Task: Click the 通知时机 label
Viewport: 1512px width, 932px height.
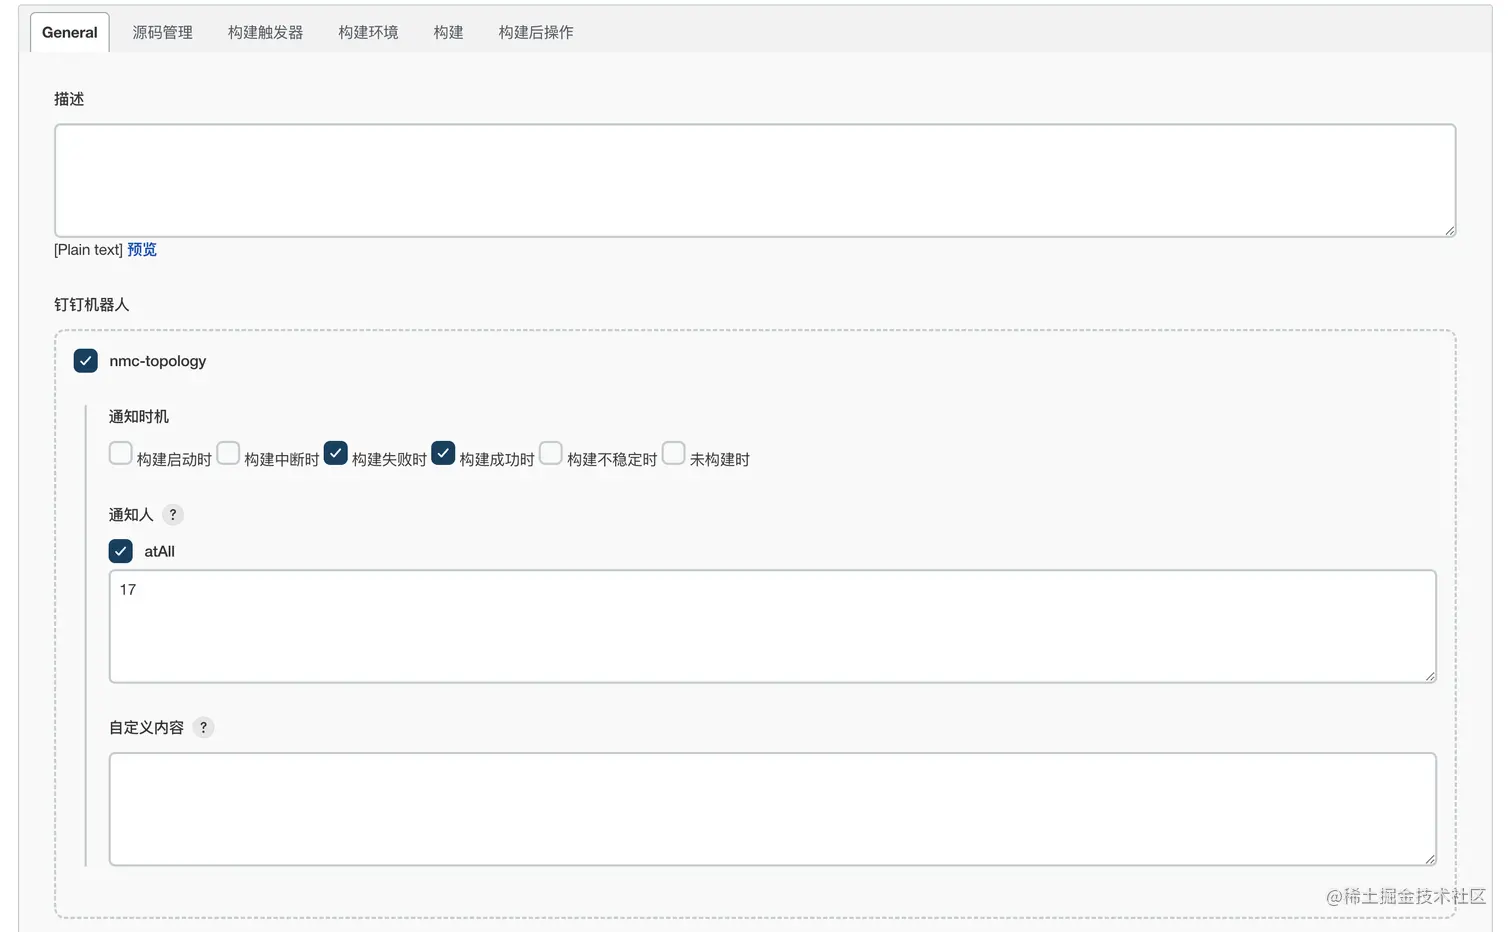Action: pos(139,417)
